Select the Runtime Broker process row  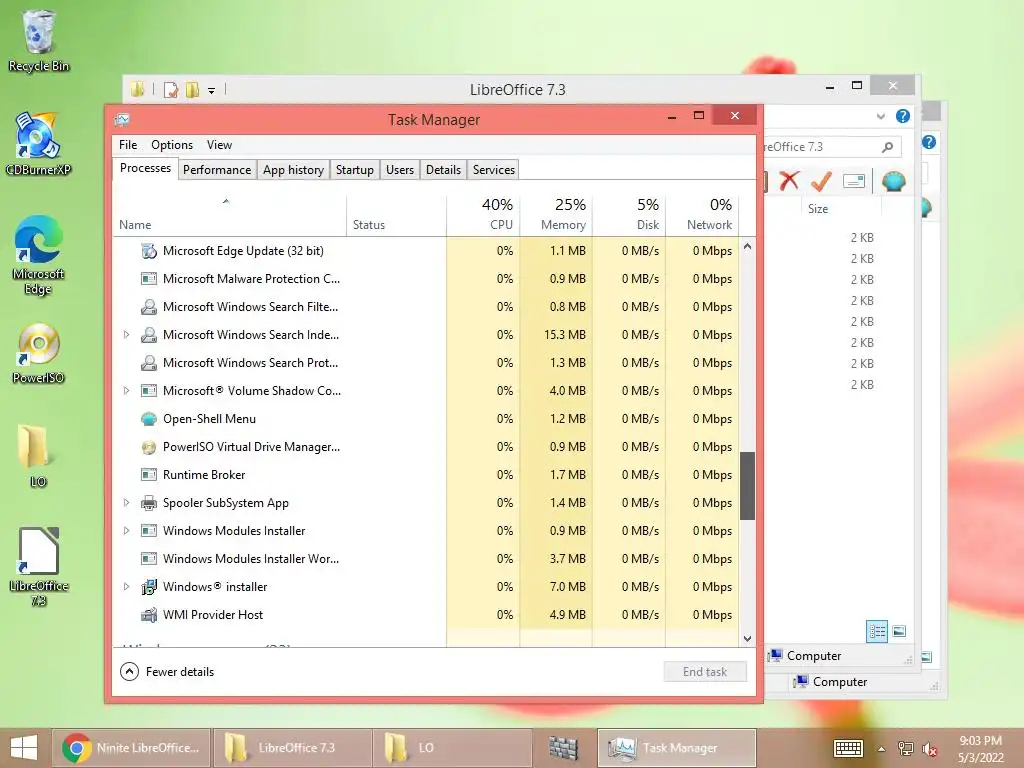(426, 475)
